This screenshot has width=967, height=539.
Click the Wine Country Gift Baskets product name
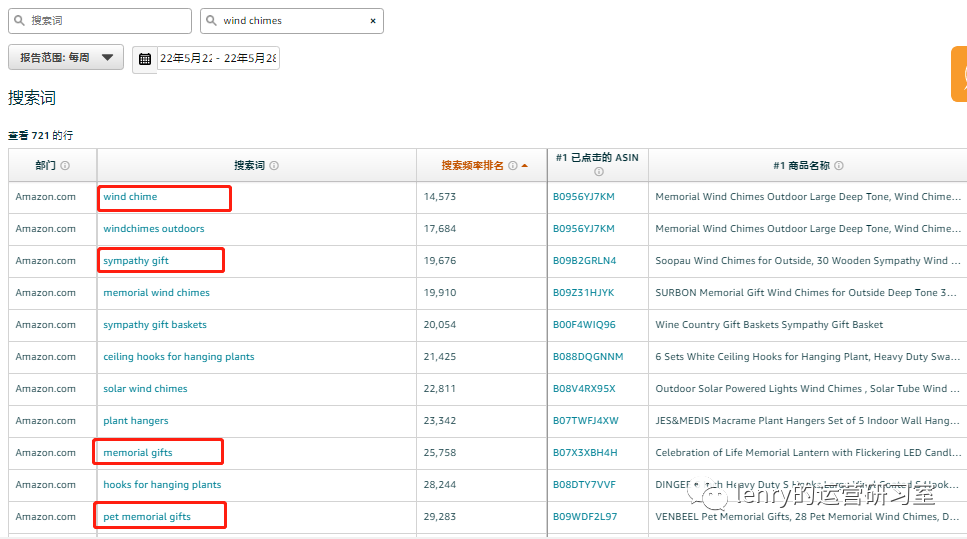(769, 325)
